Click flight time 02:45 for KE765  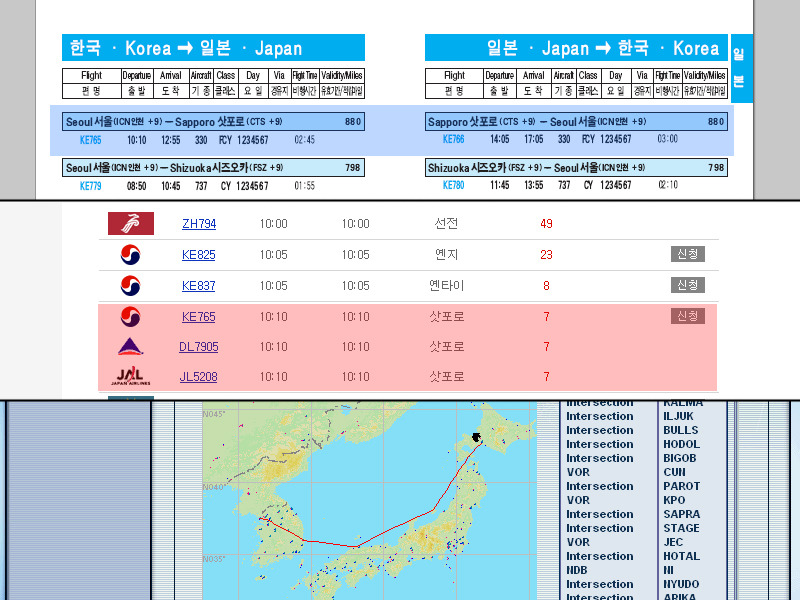tap(305, 140)
